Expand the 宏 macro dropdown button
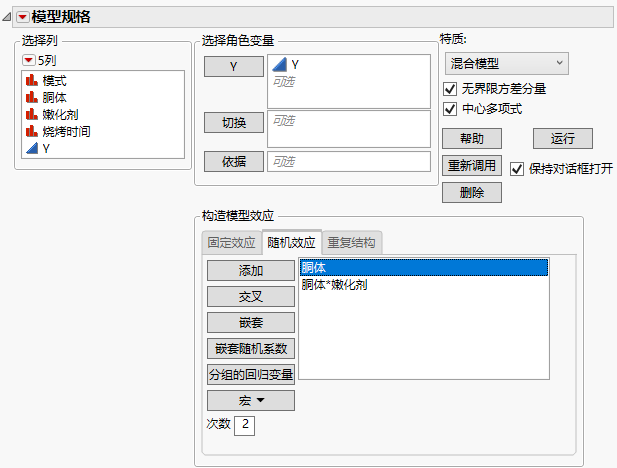This screenshot has height=468, width=617. click(x=250, y=401)
